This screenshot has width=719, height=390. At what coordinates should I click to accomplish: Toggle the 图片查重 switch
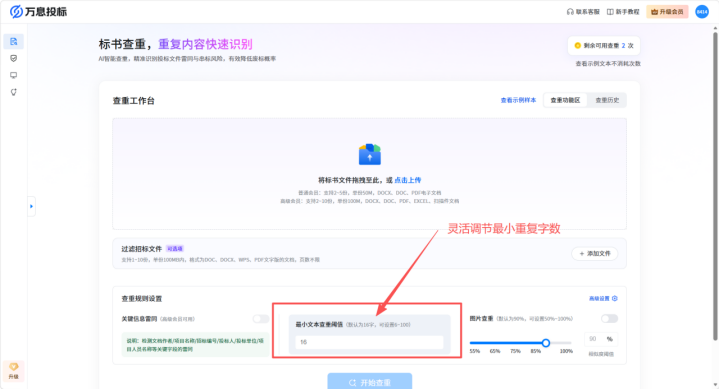(609, 319)
